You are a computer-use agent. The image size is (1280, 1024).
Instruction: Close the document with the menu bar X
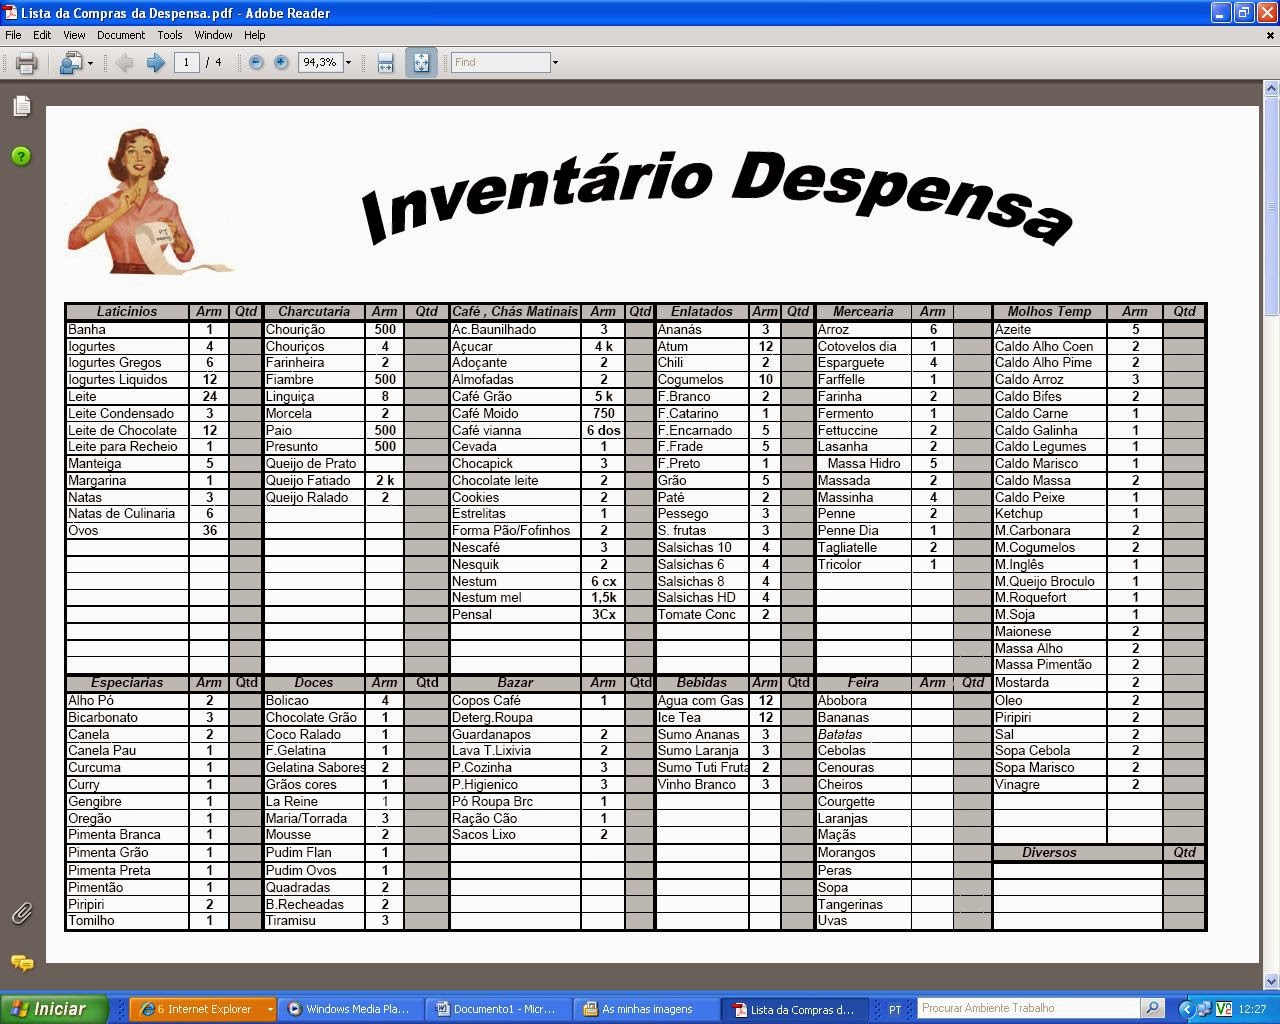[1271, 35]
